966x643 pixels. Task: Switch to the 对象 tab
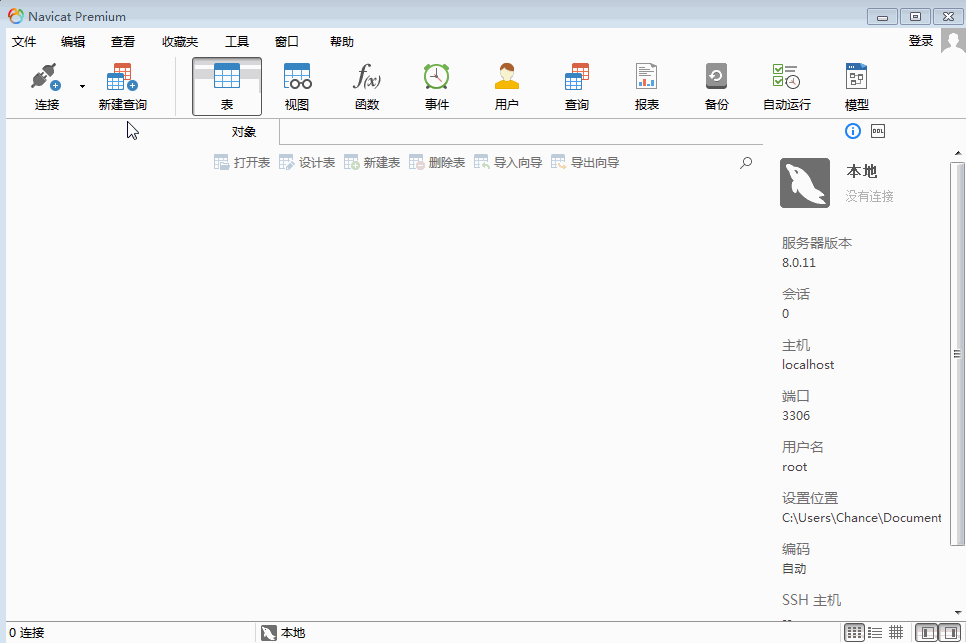coord(244,131)
